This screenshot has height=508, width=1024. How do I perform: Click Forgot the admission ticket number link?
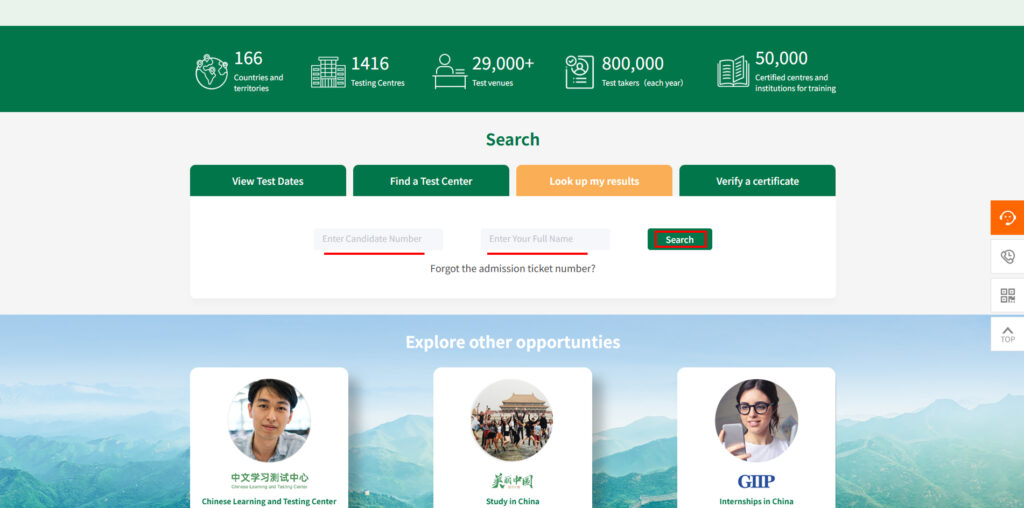[x=512, y=268]
